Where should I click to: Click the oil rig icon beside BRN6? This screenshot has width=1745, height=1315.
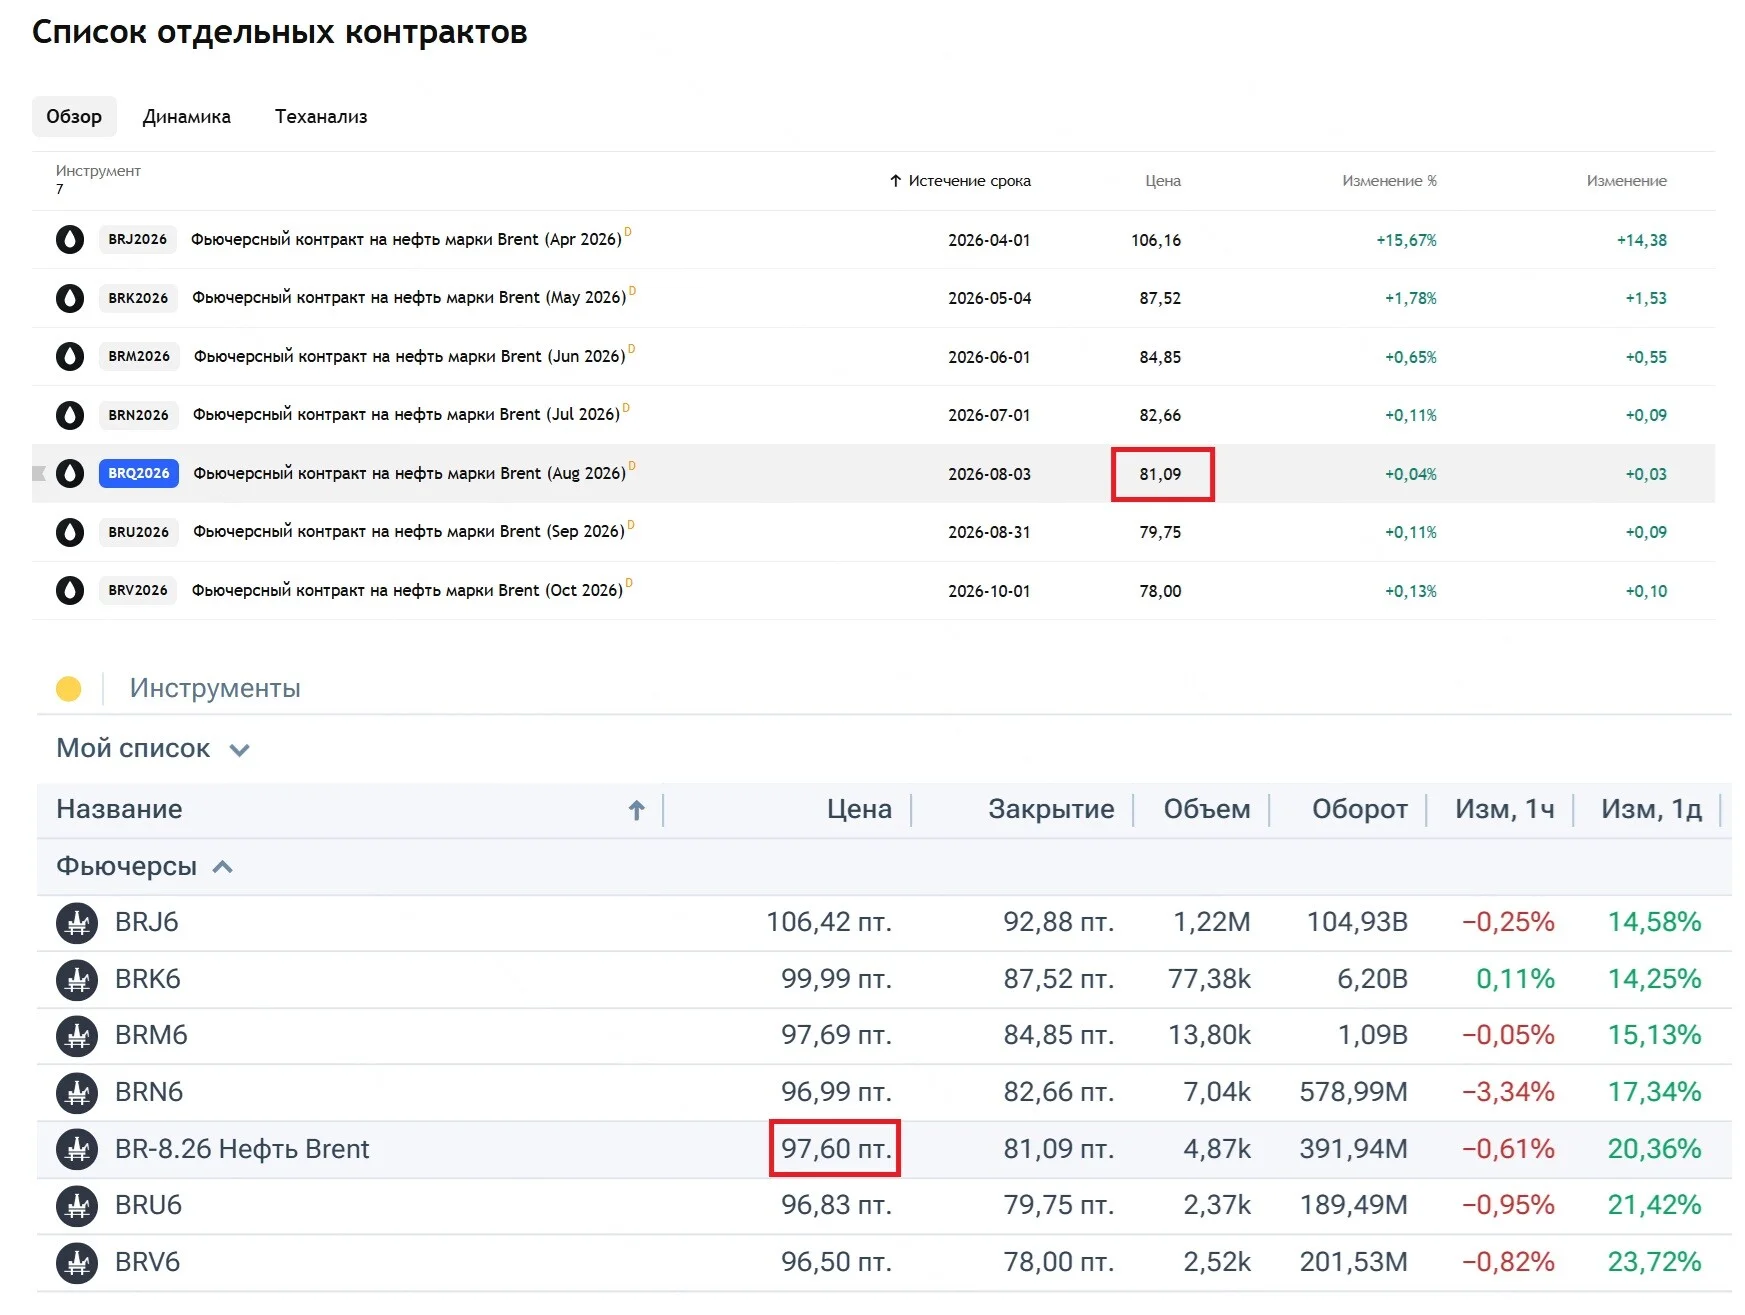(x=77, y=1093)
